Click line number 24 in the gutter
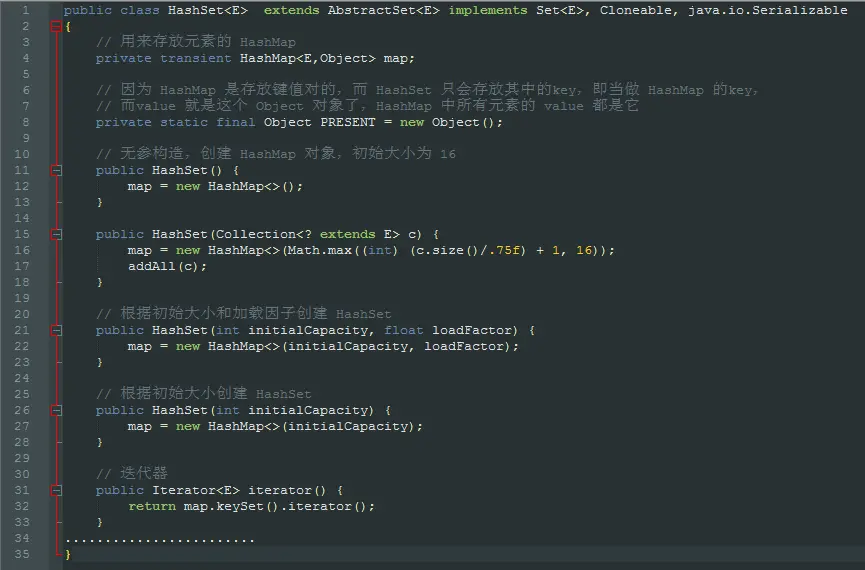Viewport: 865px width, 570px height. click(x=22, y=378)
